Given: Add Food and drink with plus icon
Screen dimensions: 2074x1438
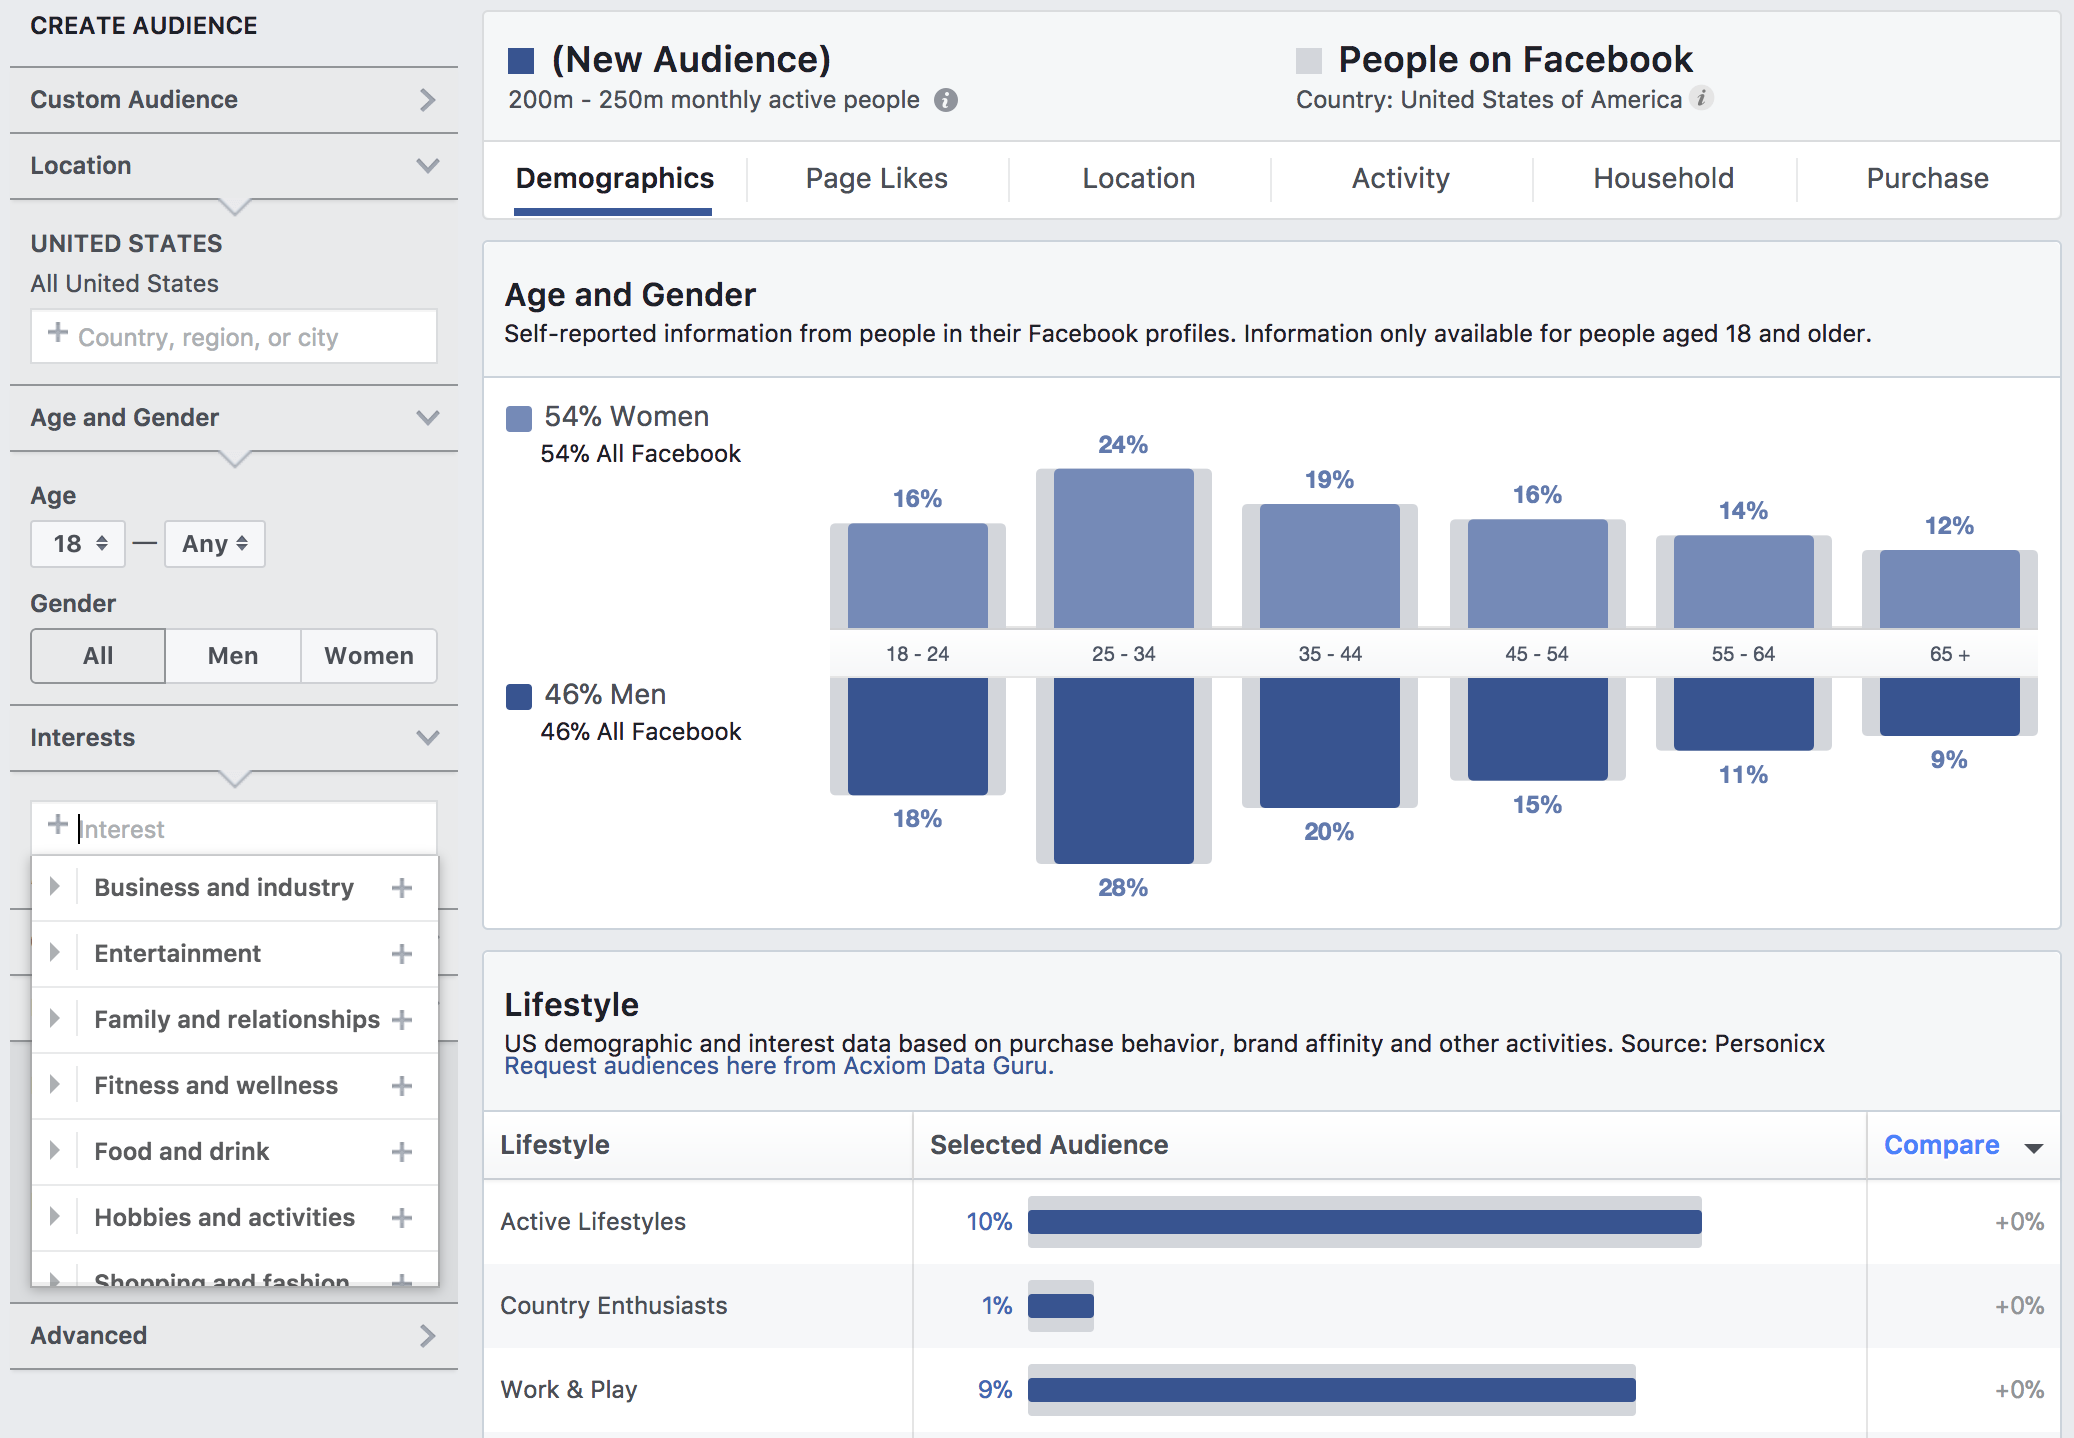Looking at the screenshot, I should (x=402, y=1152).
